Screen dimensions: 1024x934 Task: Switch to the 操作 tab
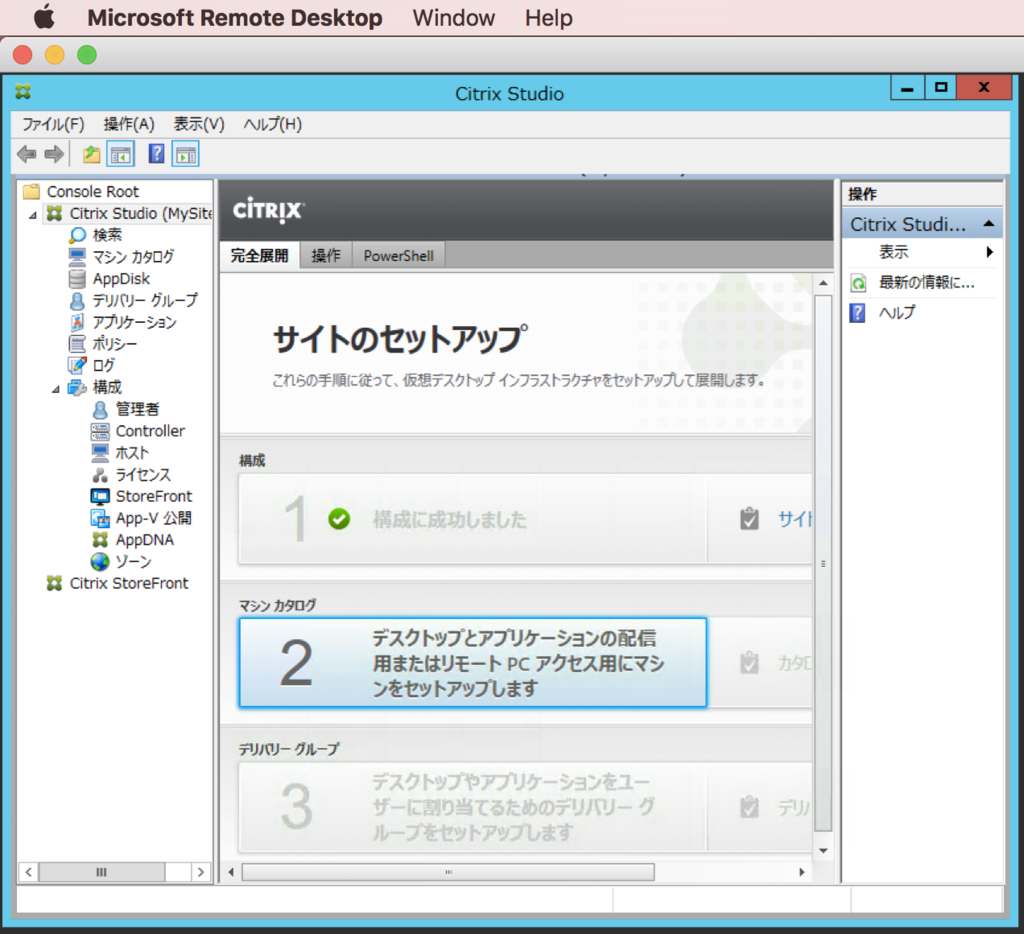pos(326,256)
